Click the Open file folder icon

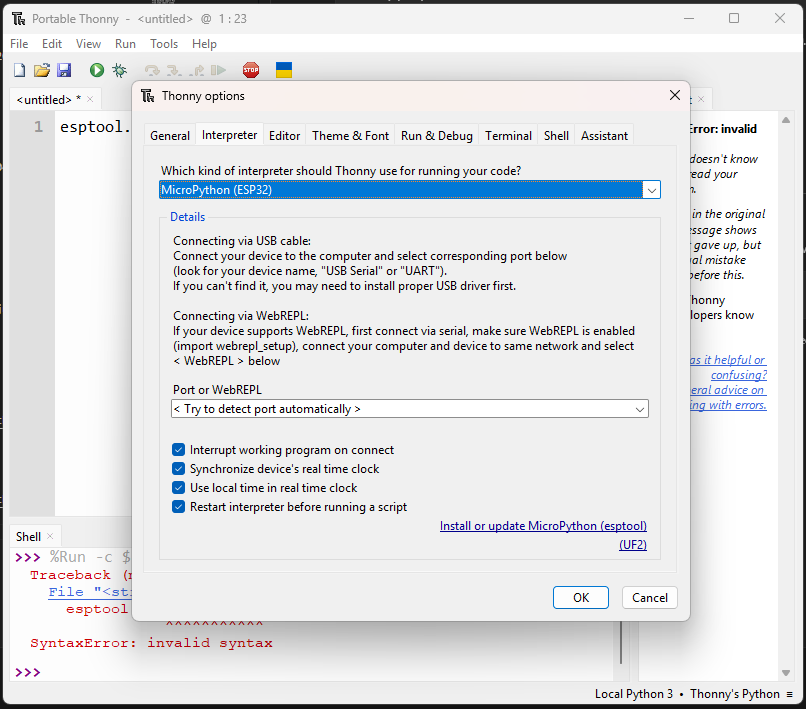tap(42, 70)
